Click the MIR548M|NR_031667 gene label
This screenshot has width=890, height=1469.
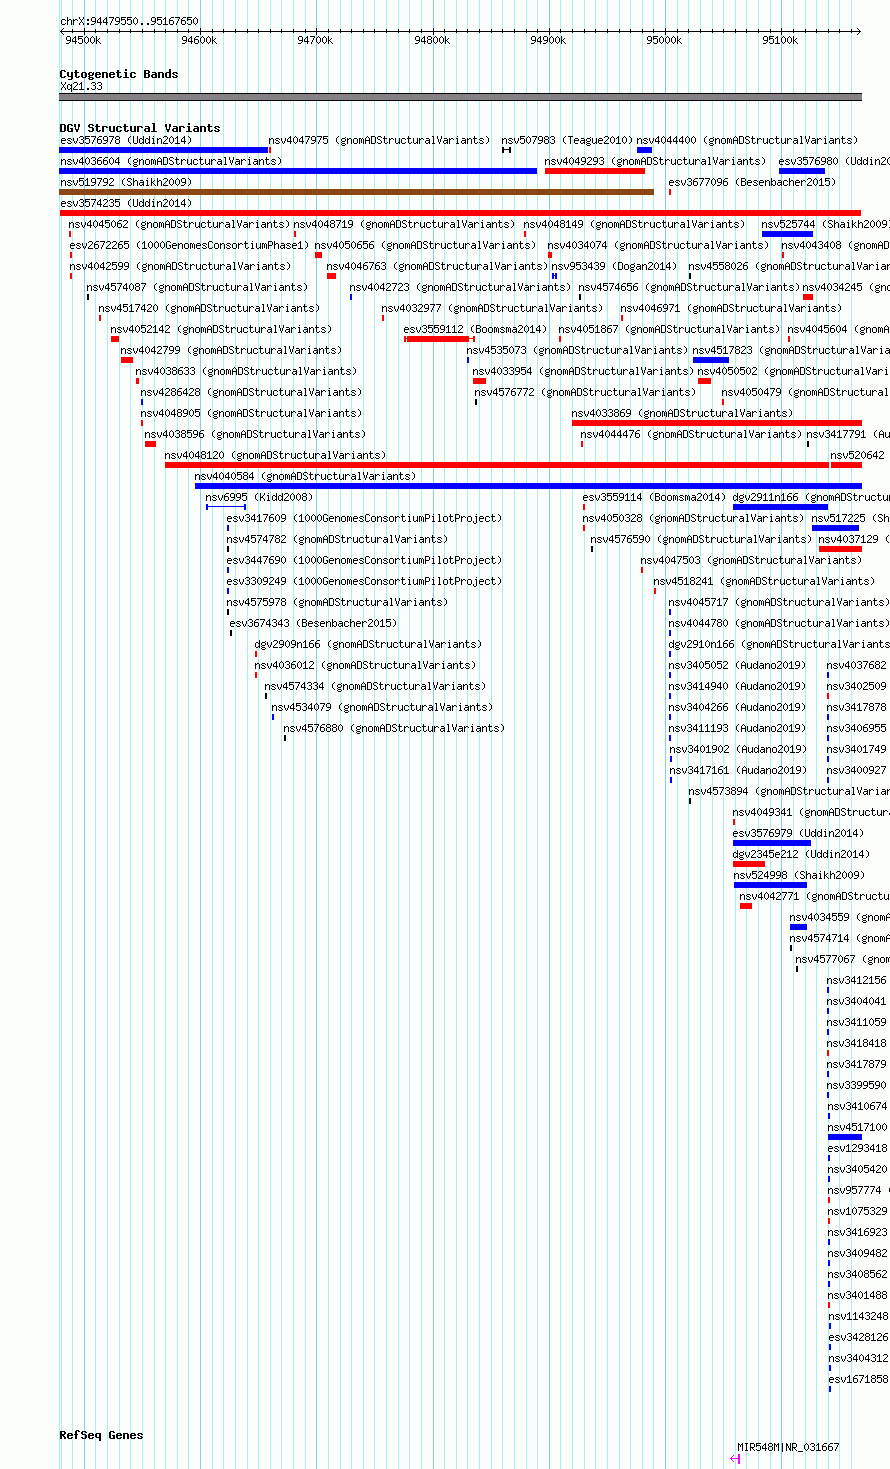[x=788, y=1447]
